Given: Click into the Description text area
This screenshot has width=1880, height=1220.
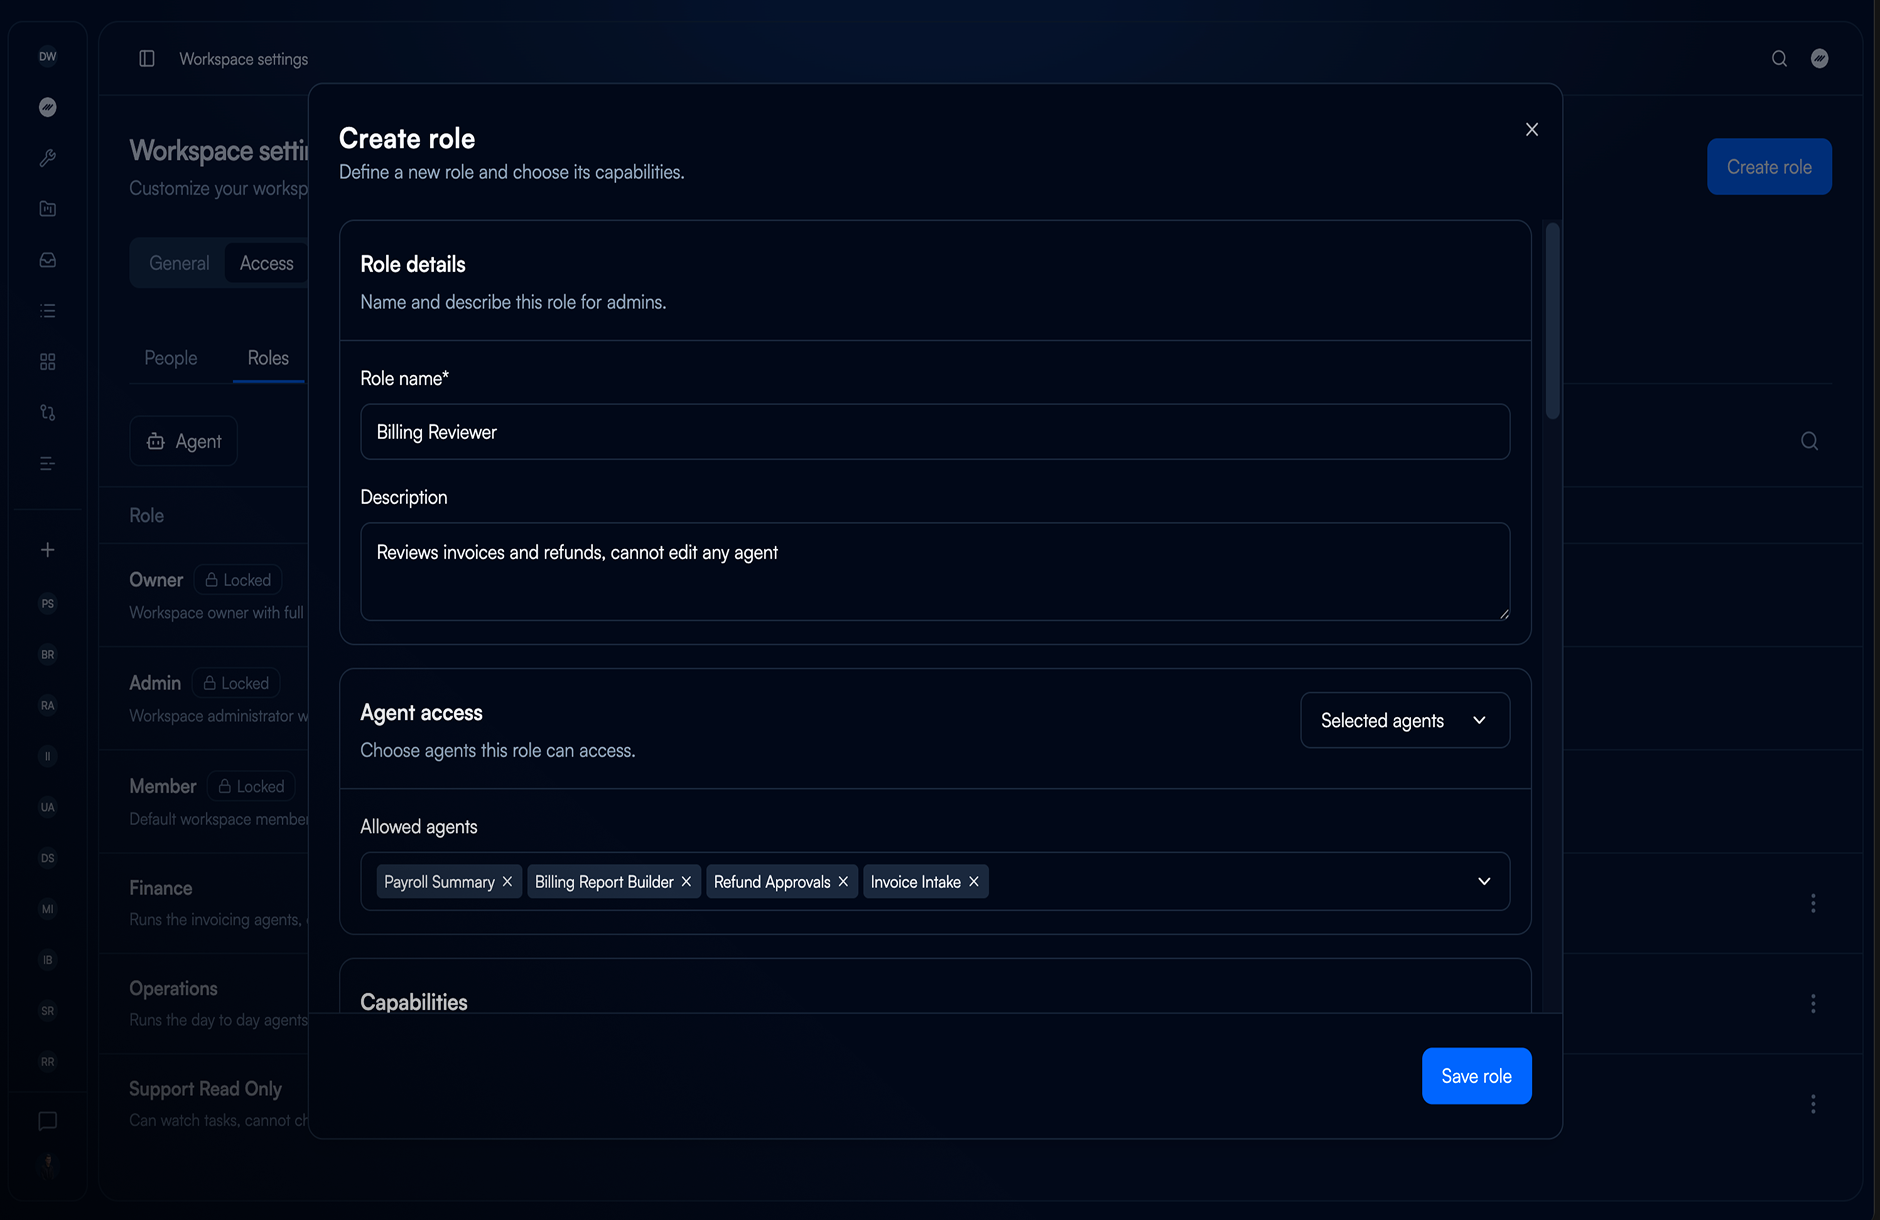Looking at the screenshot, I should (935, 572).
